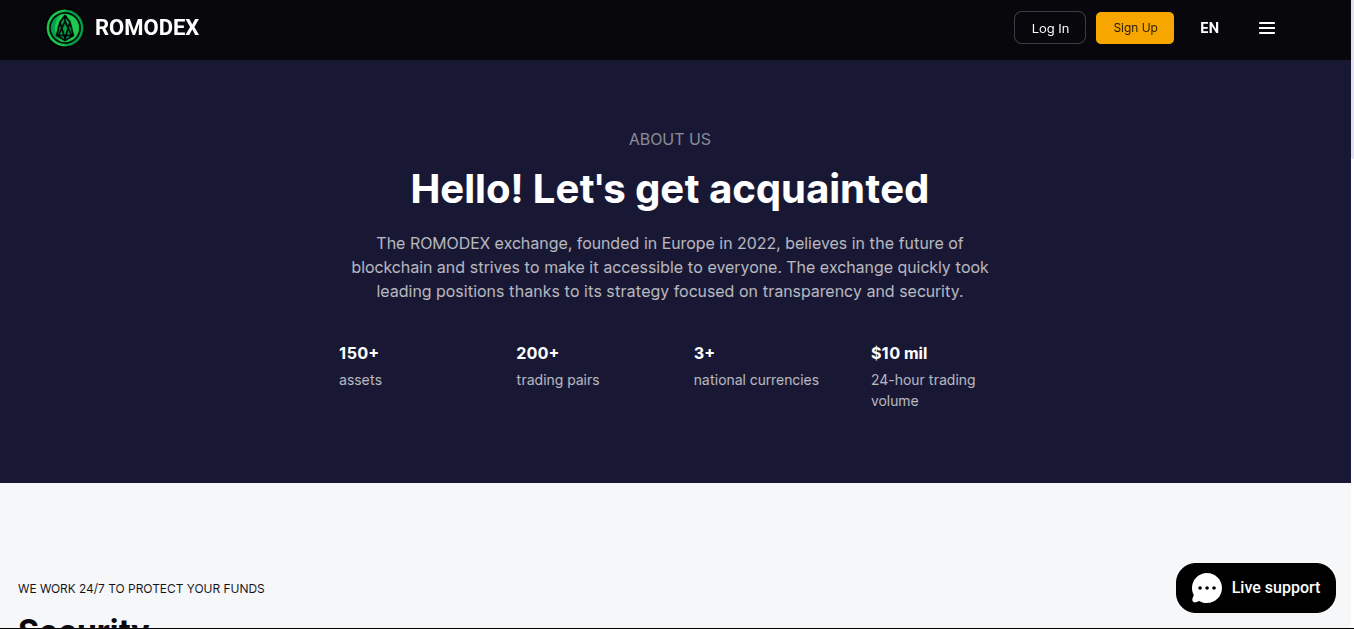Viewport: 1354px width, 629px height.
Task: Click the 3+ statistic value
Action: [x=704, y=353]
